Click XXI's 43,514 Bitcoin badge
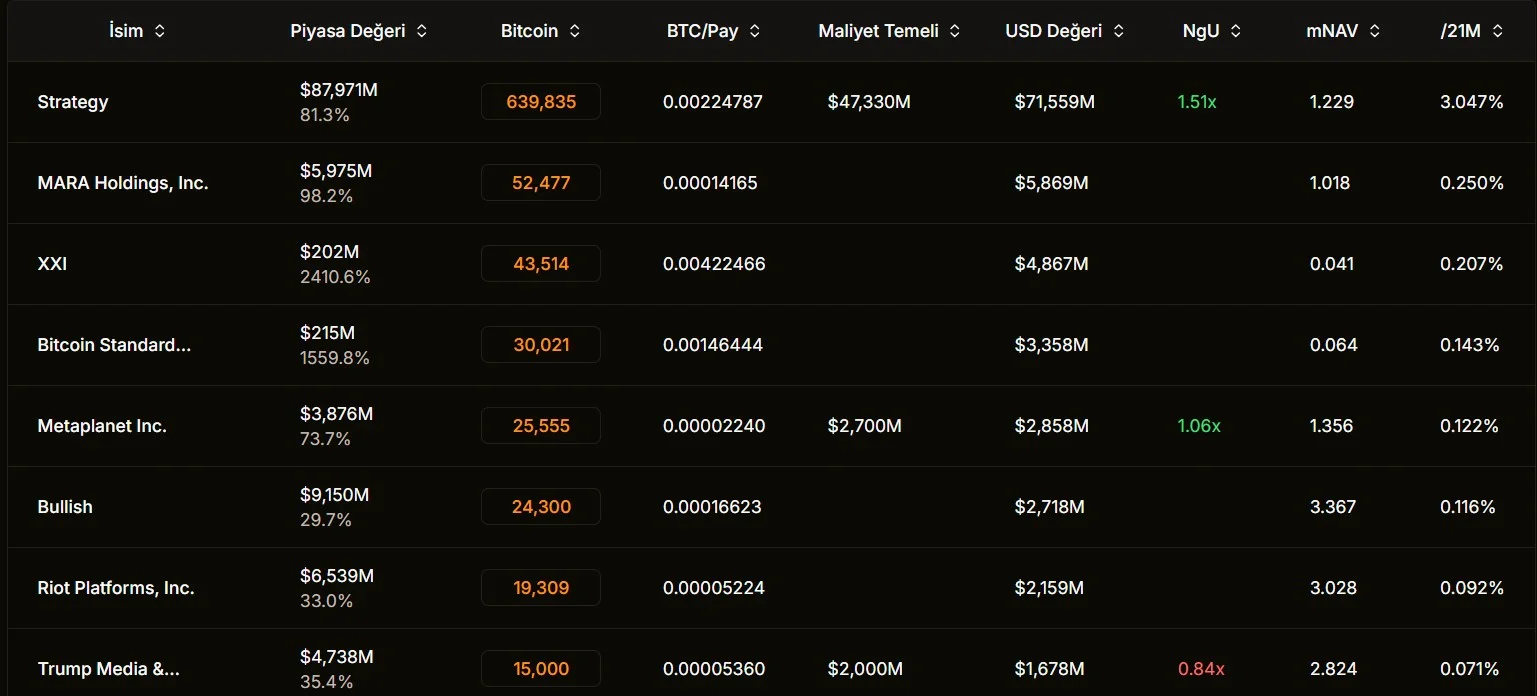Viewport: 1537px width, 696px height. (541, 264)
